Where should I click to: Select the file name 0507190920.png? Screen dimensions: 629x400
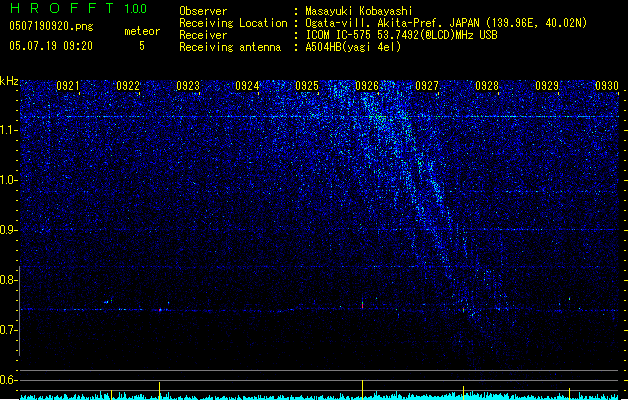click(51, 26)
